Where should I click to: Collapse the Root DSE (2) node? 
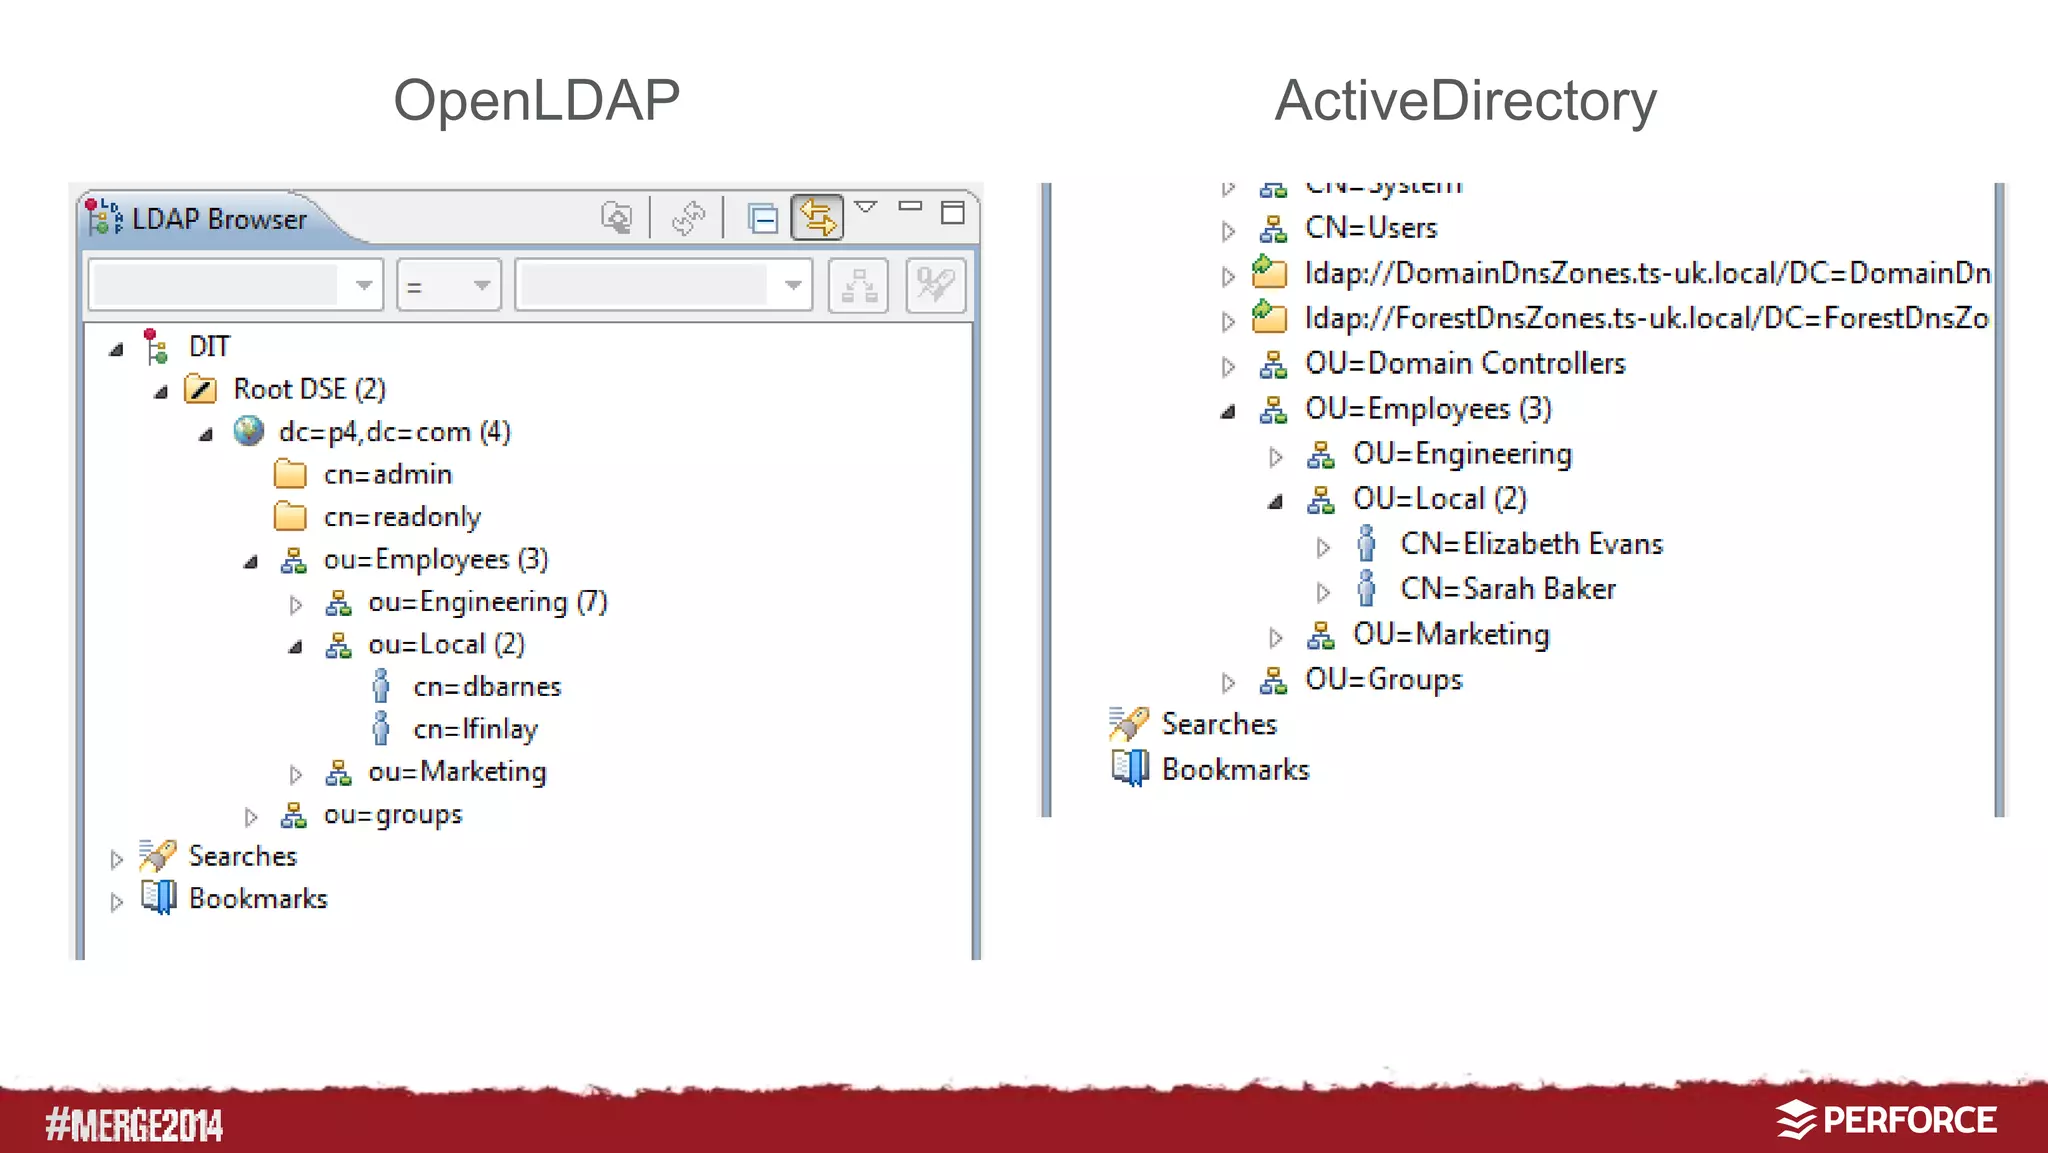(161, 391)
